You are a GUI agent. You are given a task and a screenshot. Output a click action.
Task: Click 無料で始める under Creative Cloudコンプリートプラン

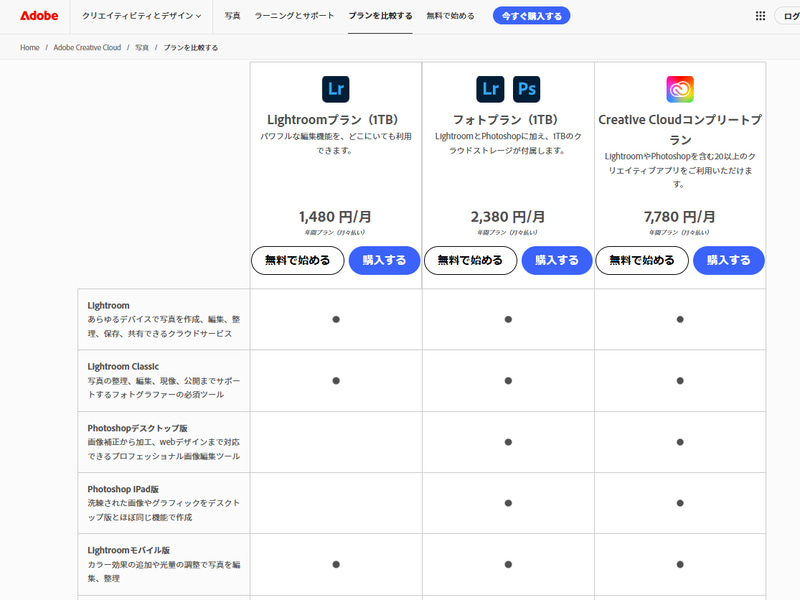(642, 260)
